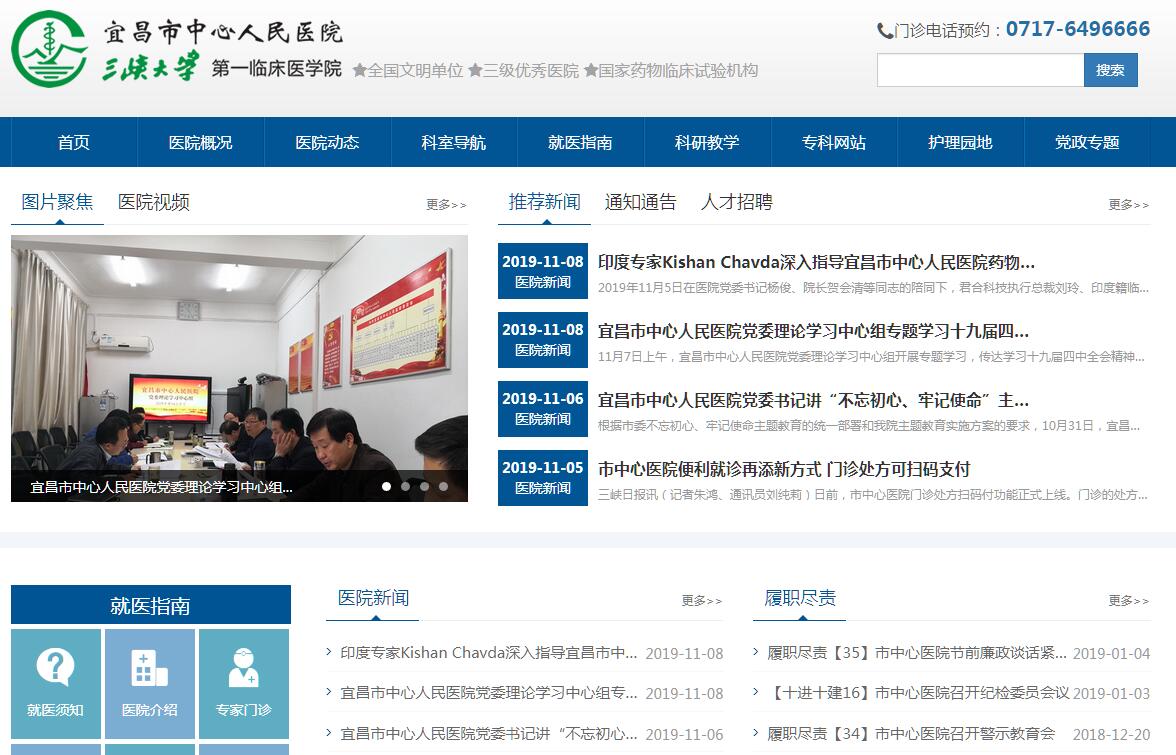Open the 就医须知 question mark icon

55,667
